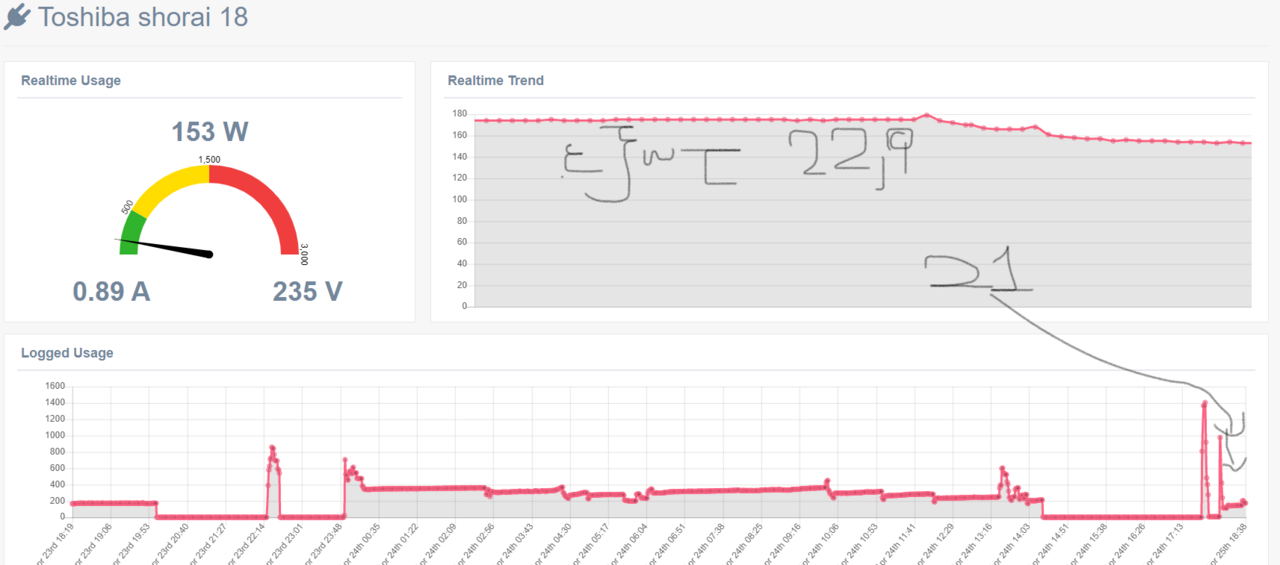
Task: Click the 80 label on Realtime Trend axis
Action: (463, 221)
